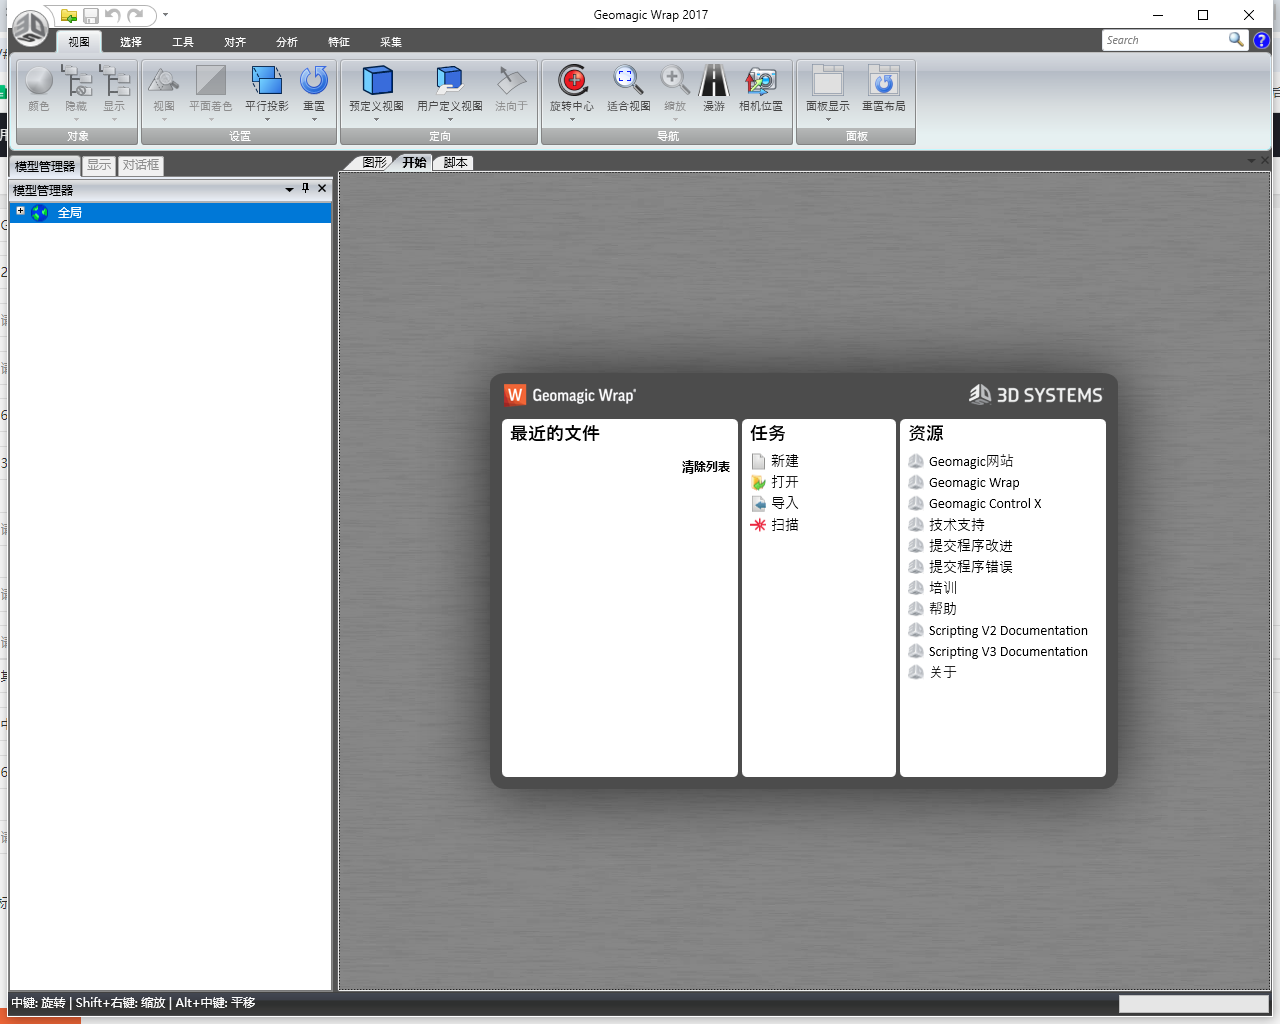
Task: Click the 缩放 zoom magnifier icon
Action: (675, 80)
